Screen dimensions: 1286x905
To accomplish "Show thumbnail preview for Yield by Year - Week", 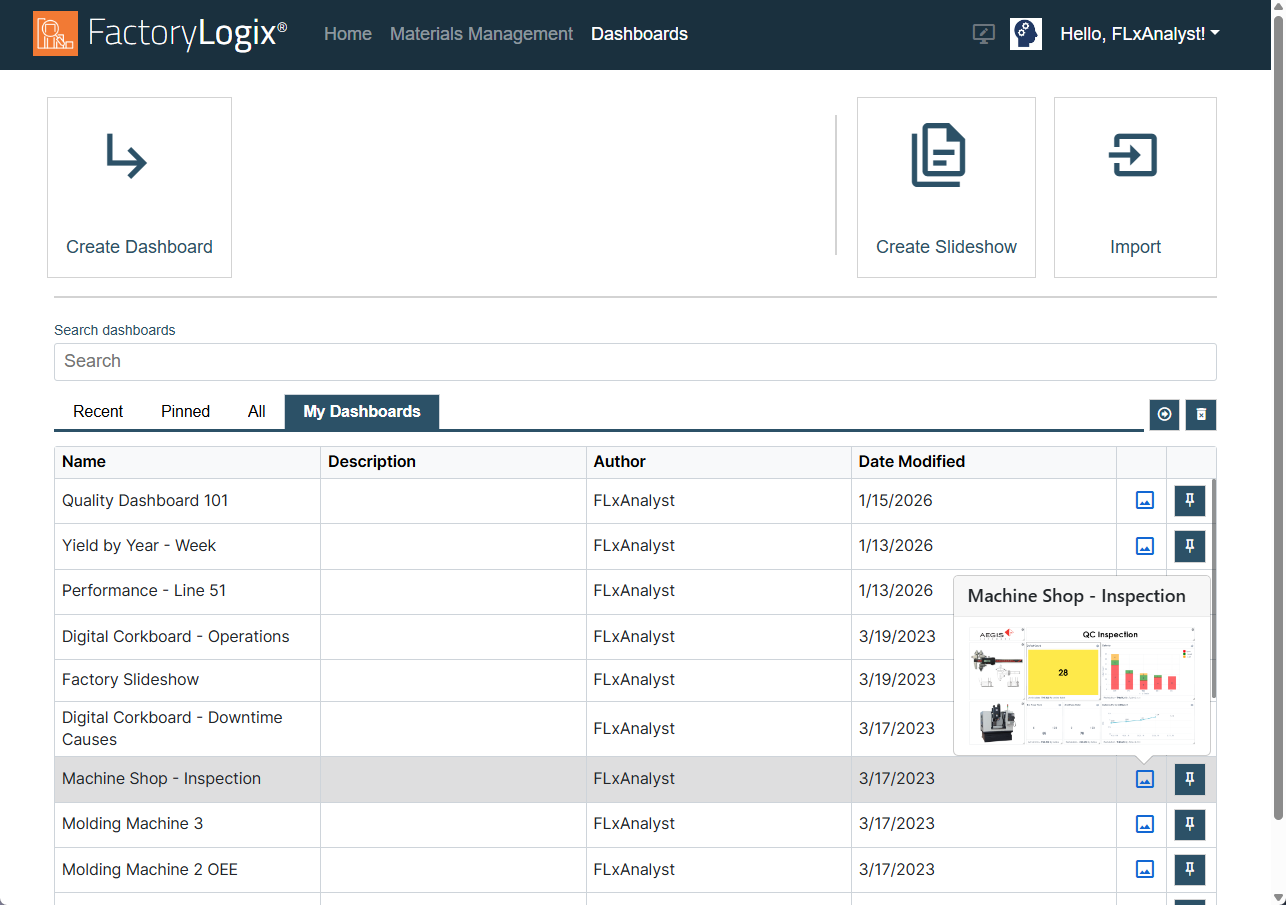I will [x=1145, y=546].
